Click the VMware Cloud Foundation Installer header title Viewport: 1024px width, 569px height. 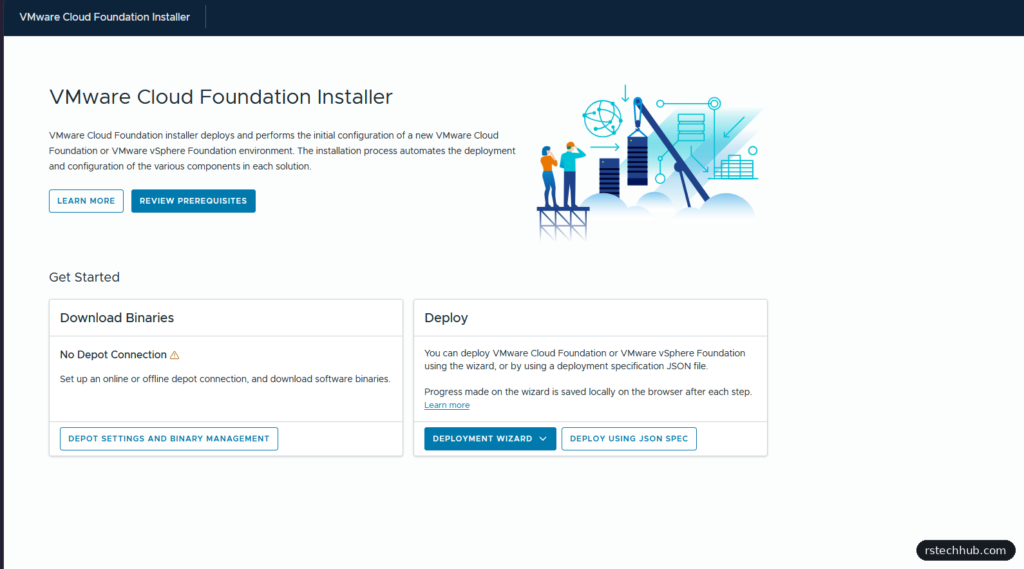coord(104,17)
